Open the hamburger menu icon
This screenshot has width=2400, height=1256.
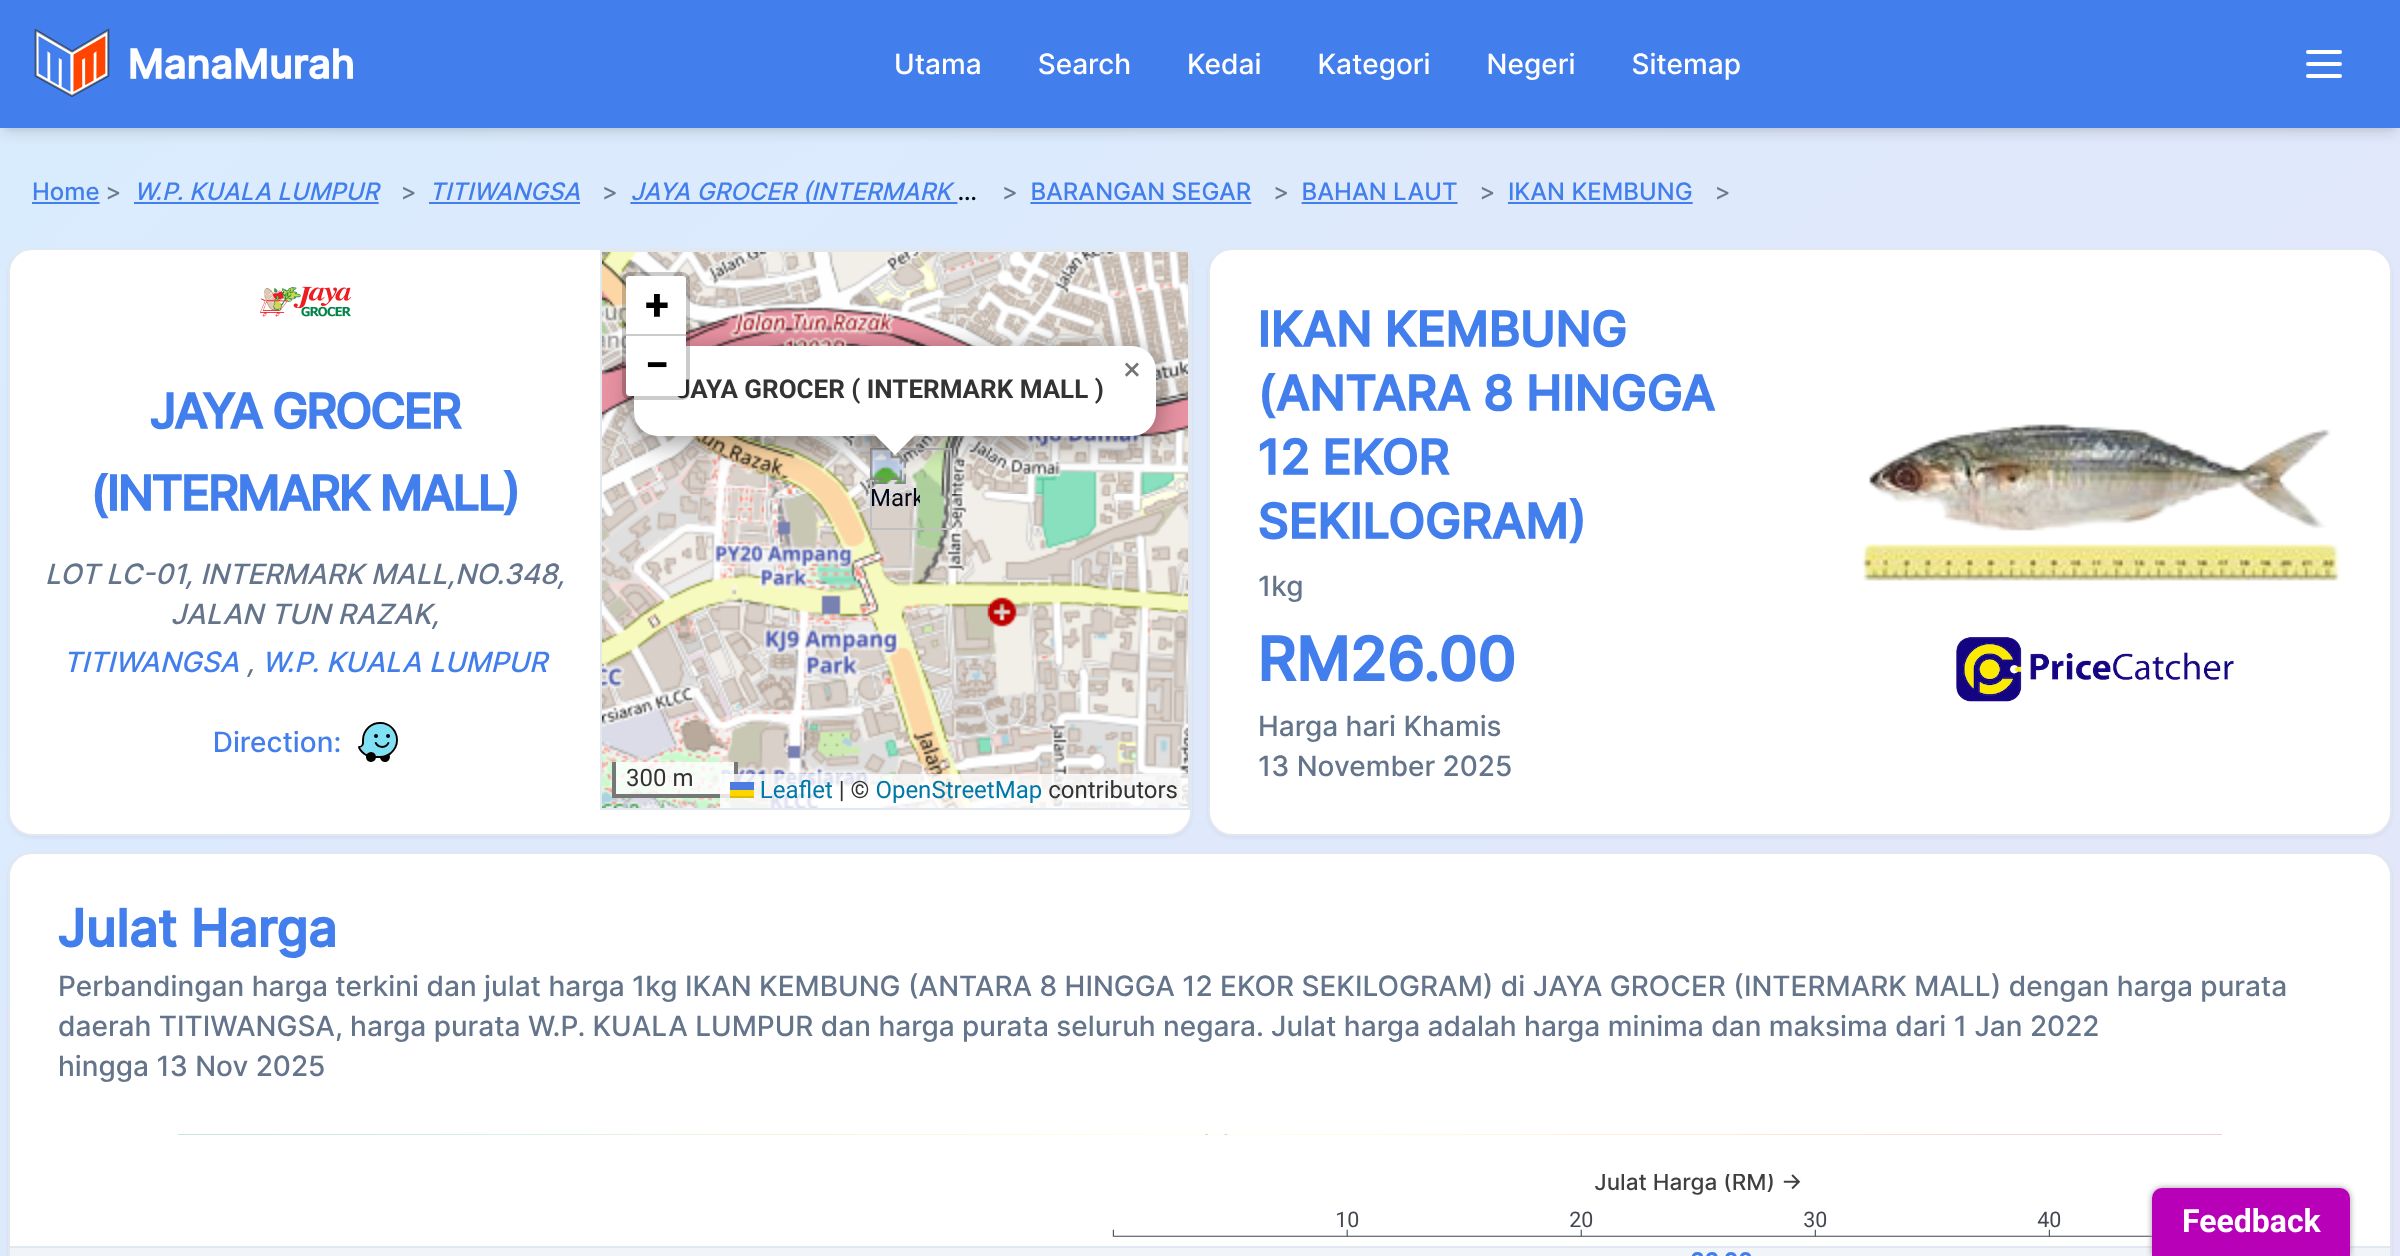2323,64
